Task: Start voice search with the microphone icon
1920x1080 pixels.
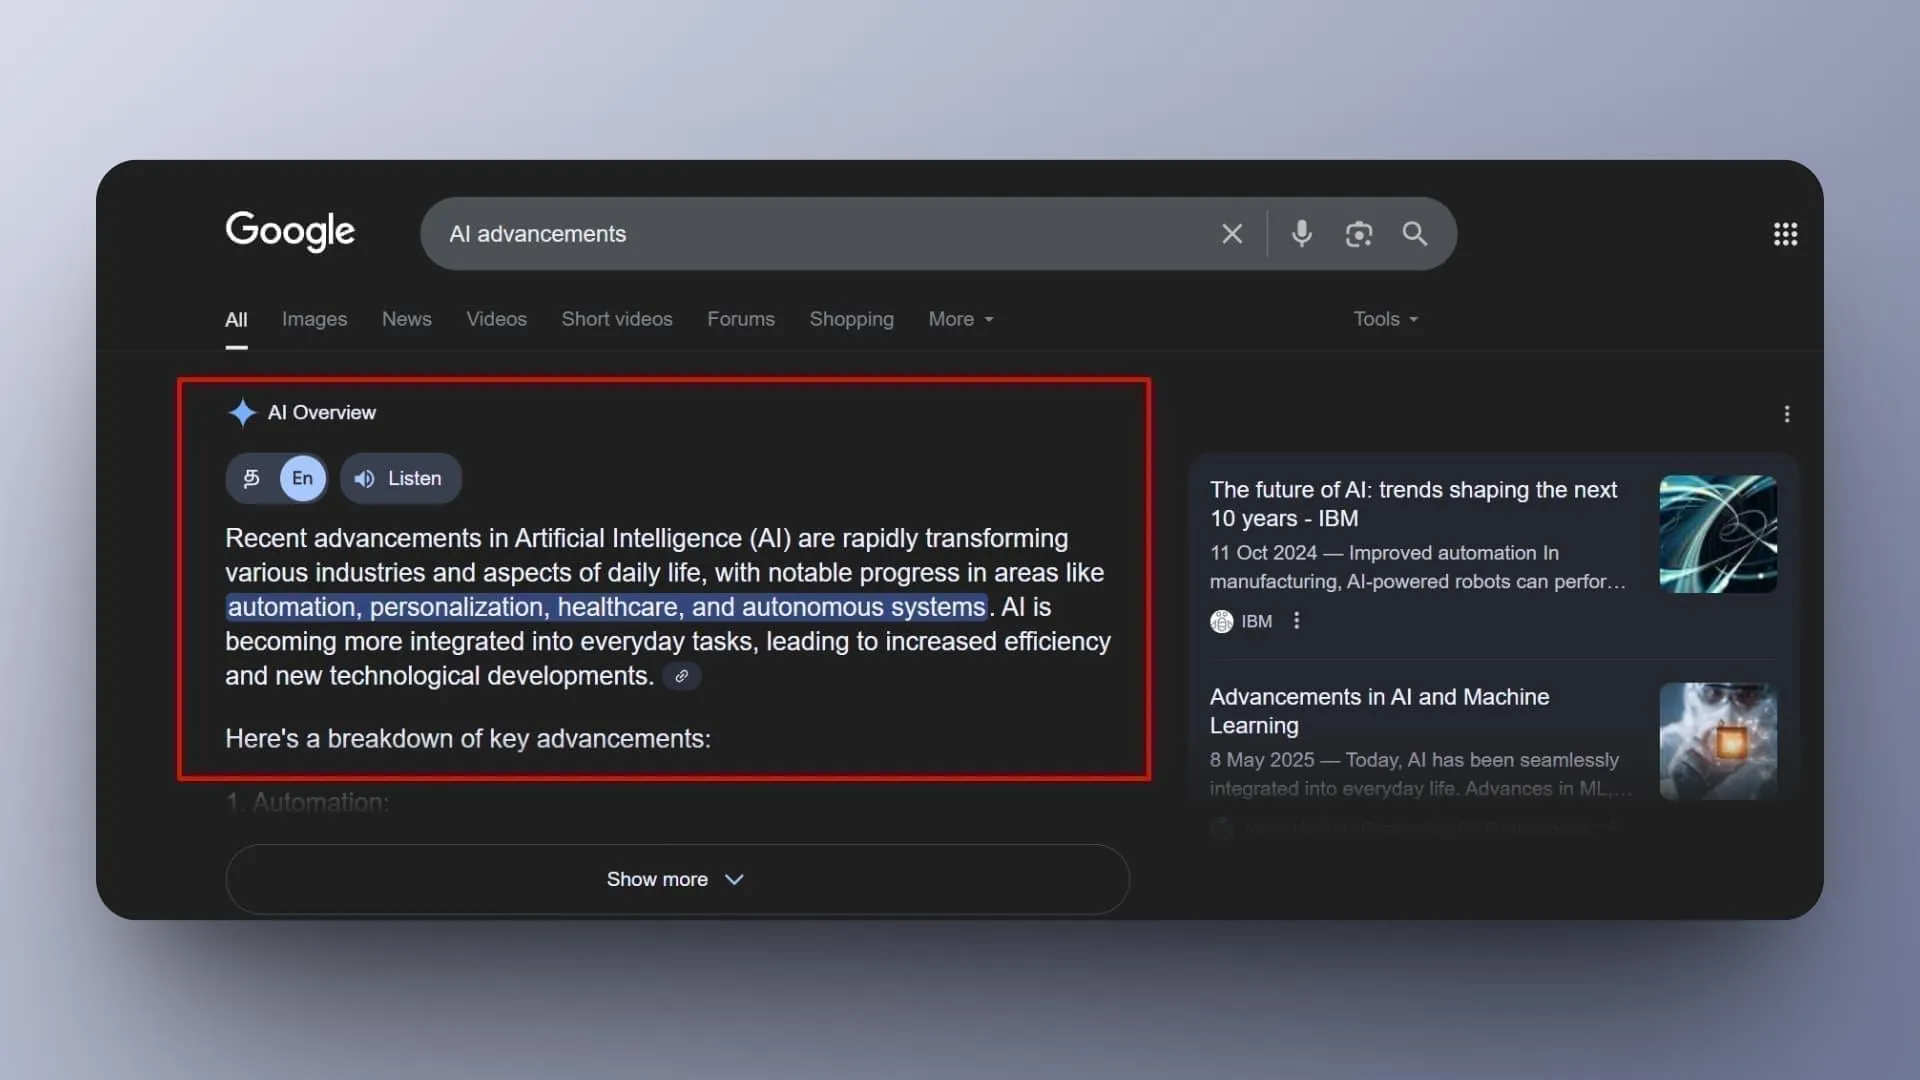Action: tap(1301, 234)
